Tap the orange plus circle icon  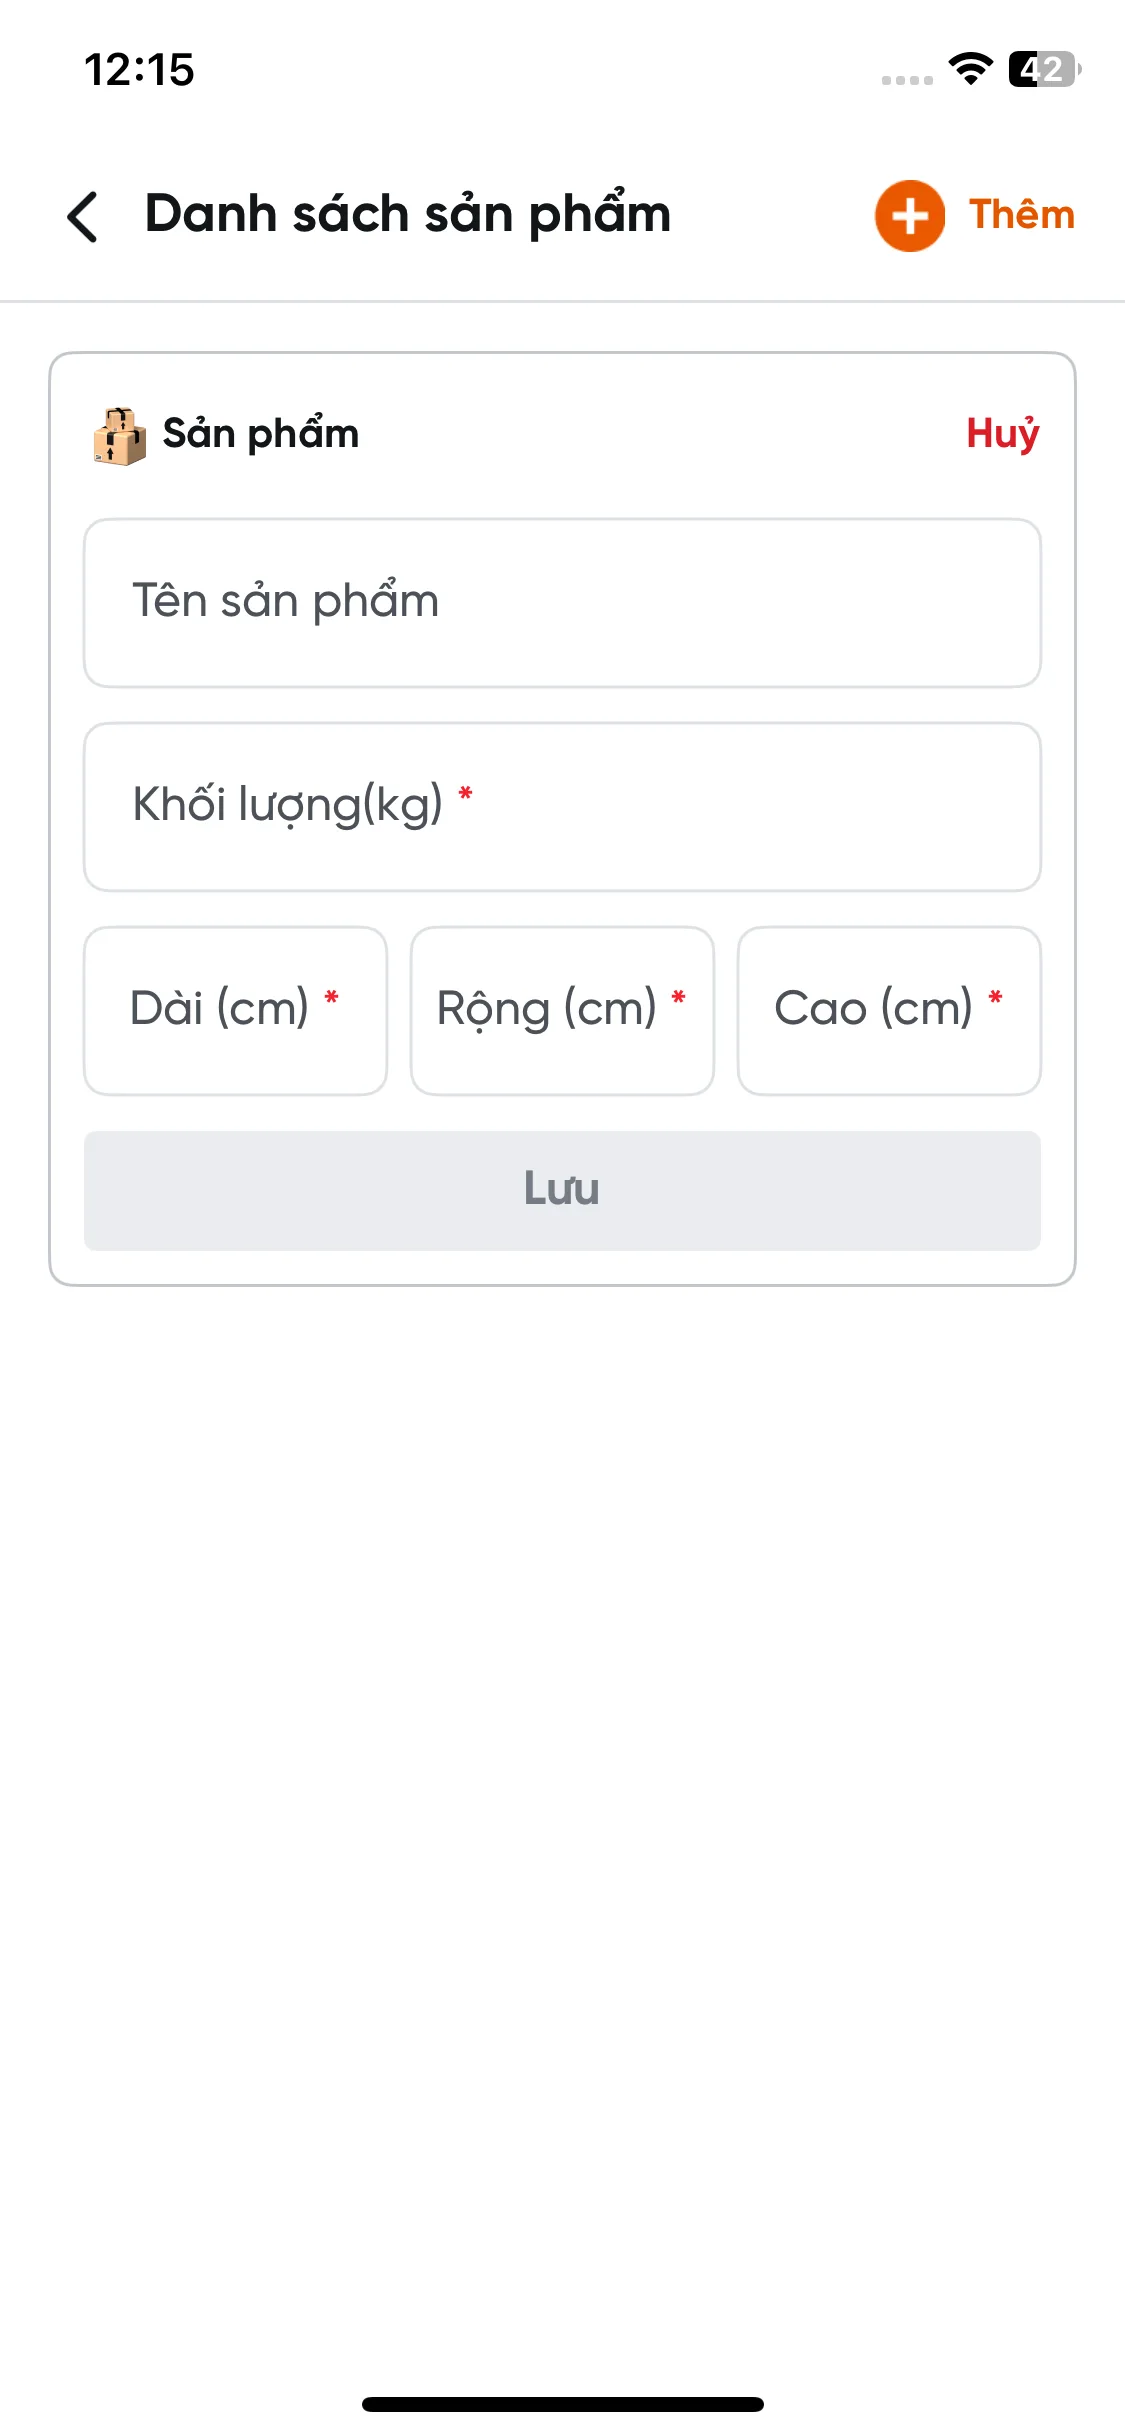[x=909, y=216]
